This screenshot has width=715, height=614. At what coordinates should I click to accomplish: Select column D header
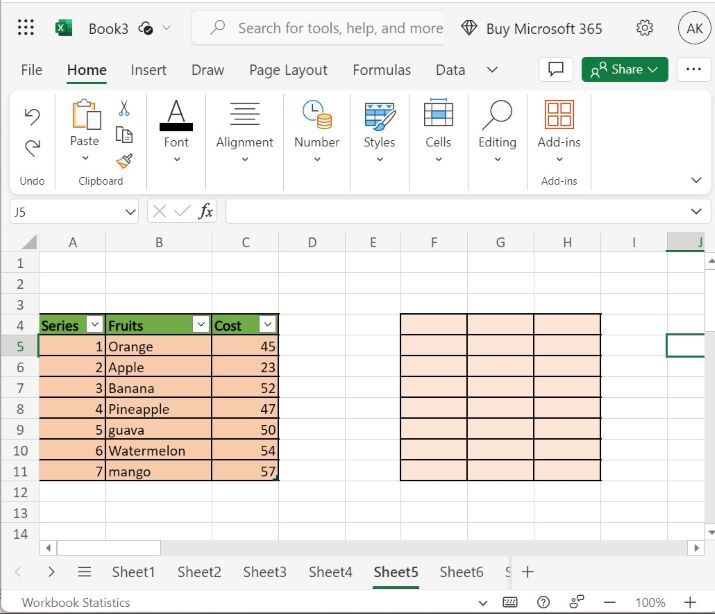click(x=312, y=242)
